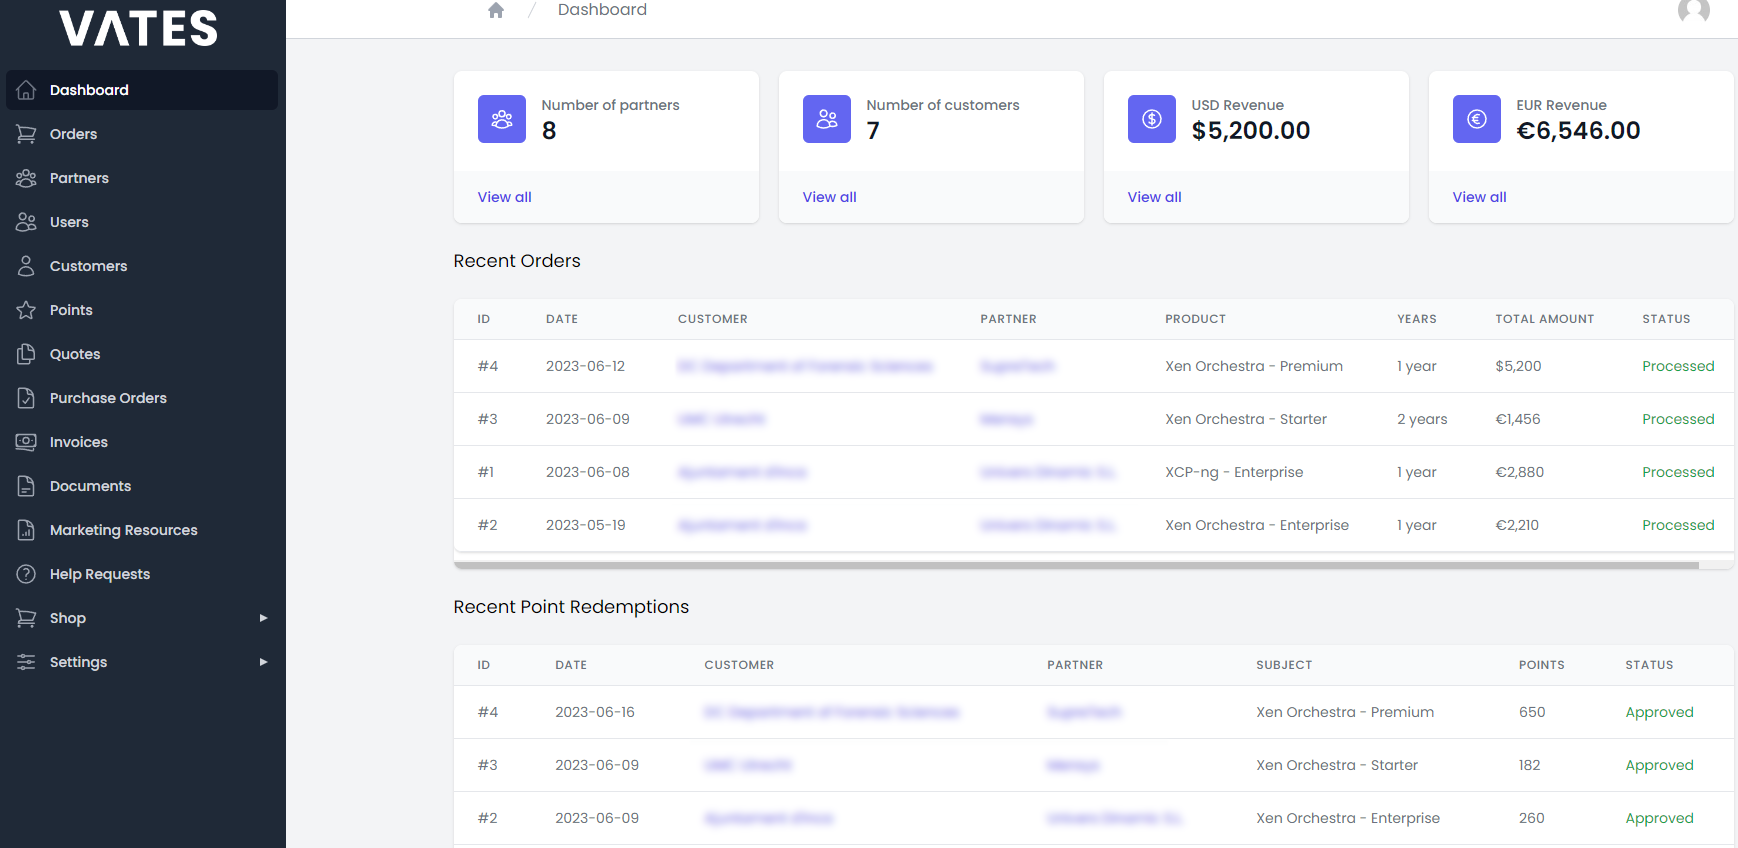This screenshot has height=848, width=1738.
Task: Open the user avatar profile menu
Action: tap(1694, 10)
